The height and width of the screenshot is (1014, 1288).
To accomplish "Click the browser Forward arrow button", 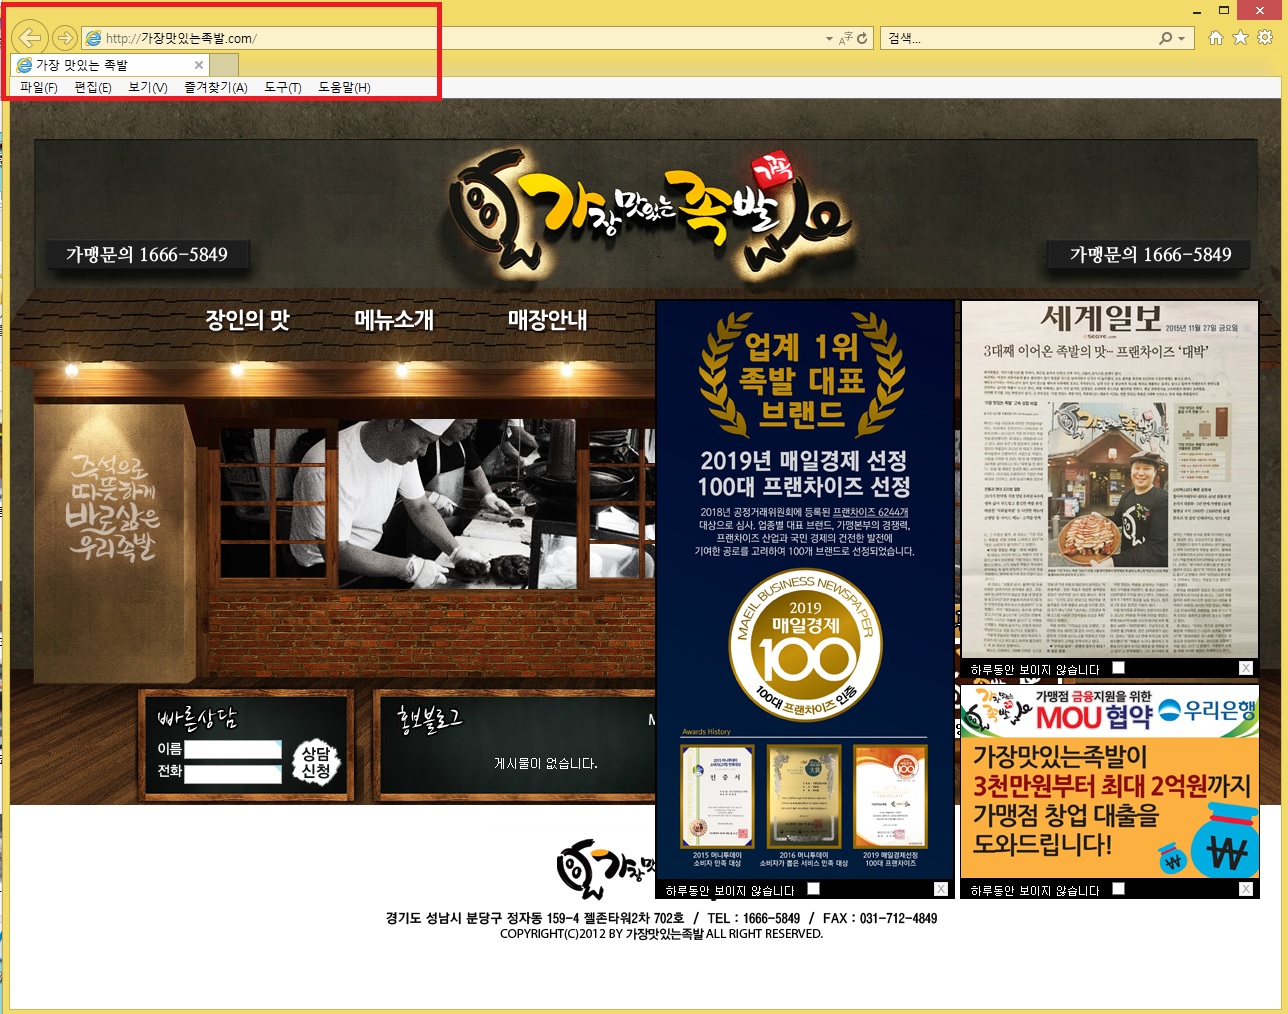I will [65, 38].
